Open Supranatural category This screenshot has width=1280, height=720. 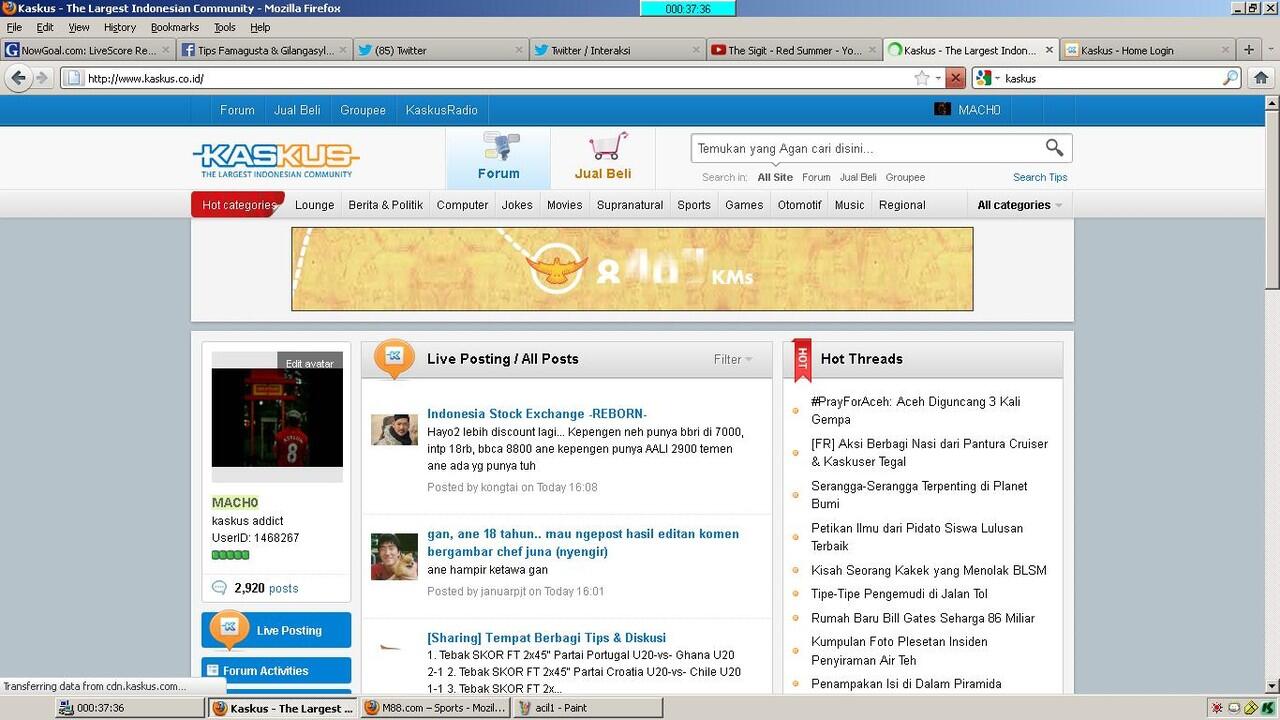pyautogui.click(x=630, y=205)
